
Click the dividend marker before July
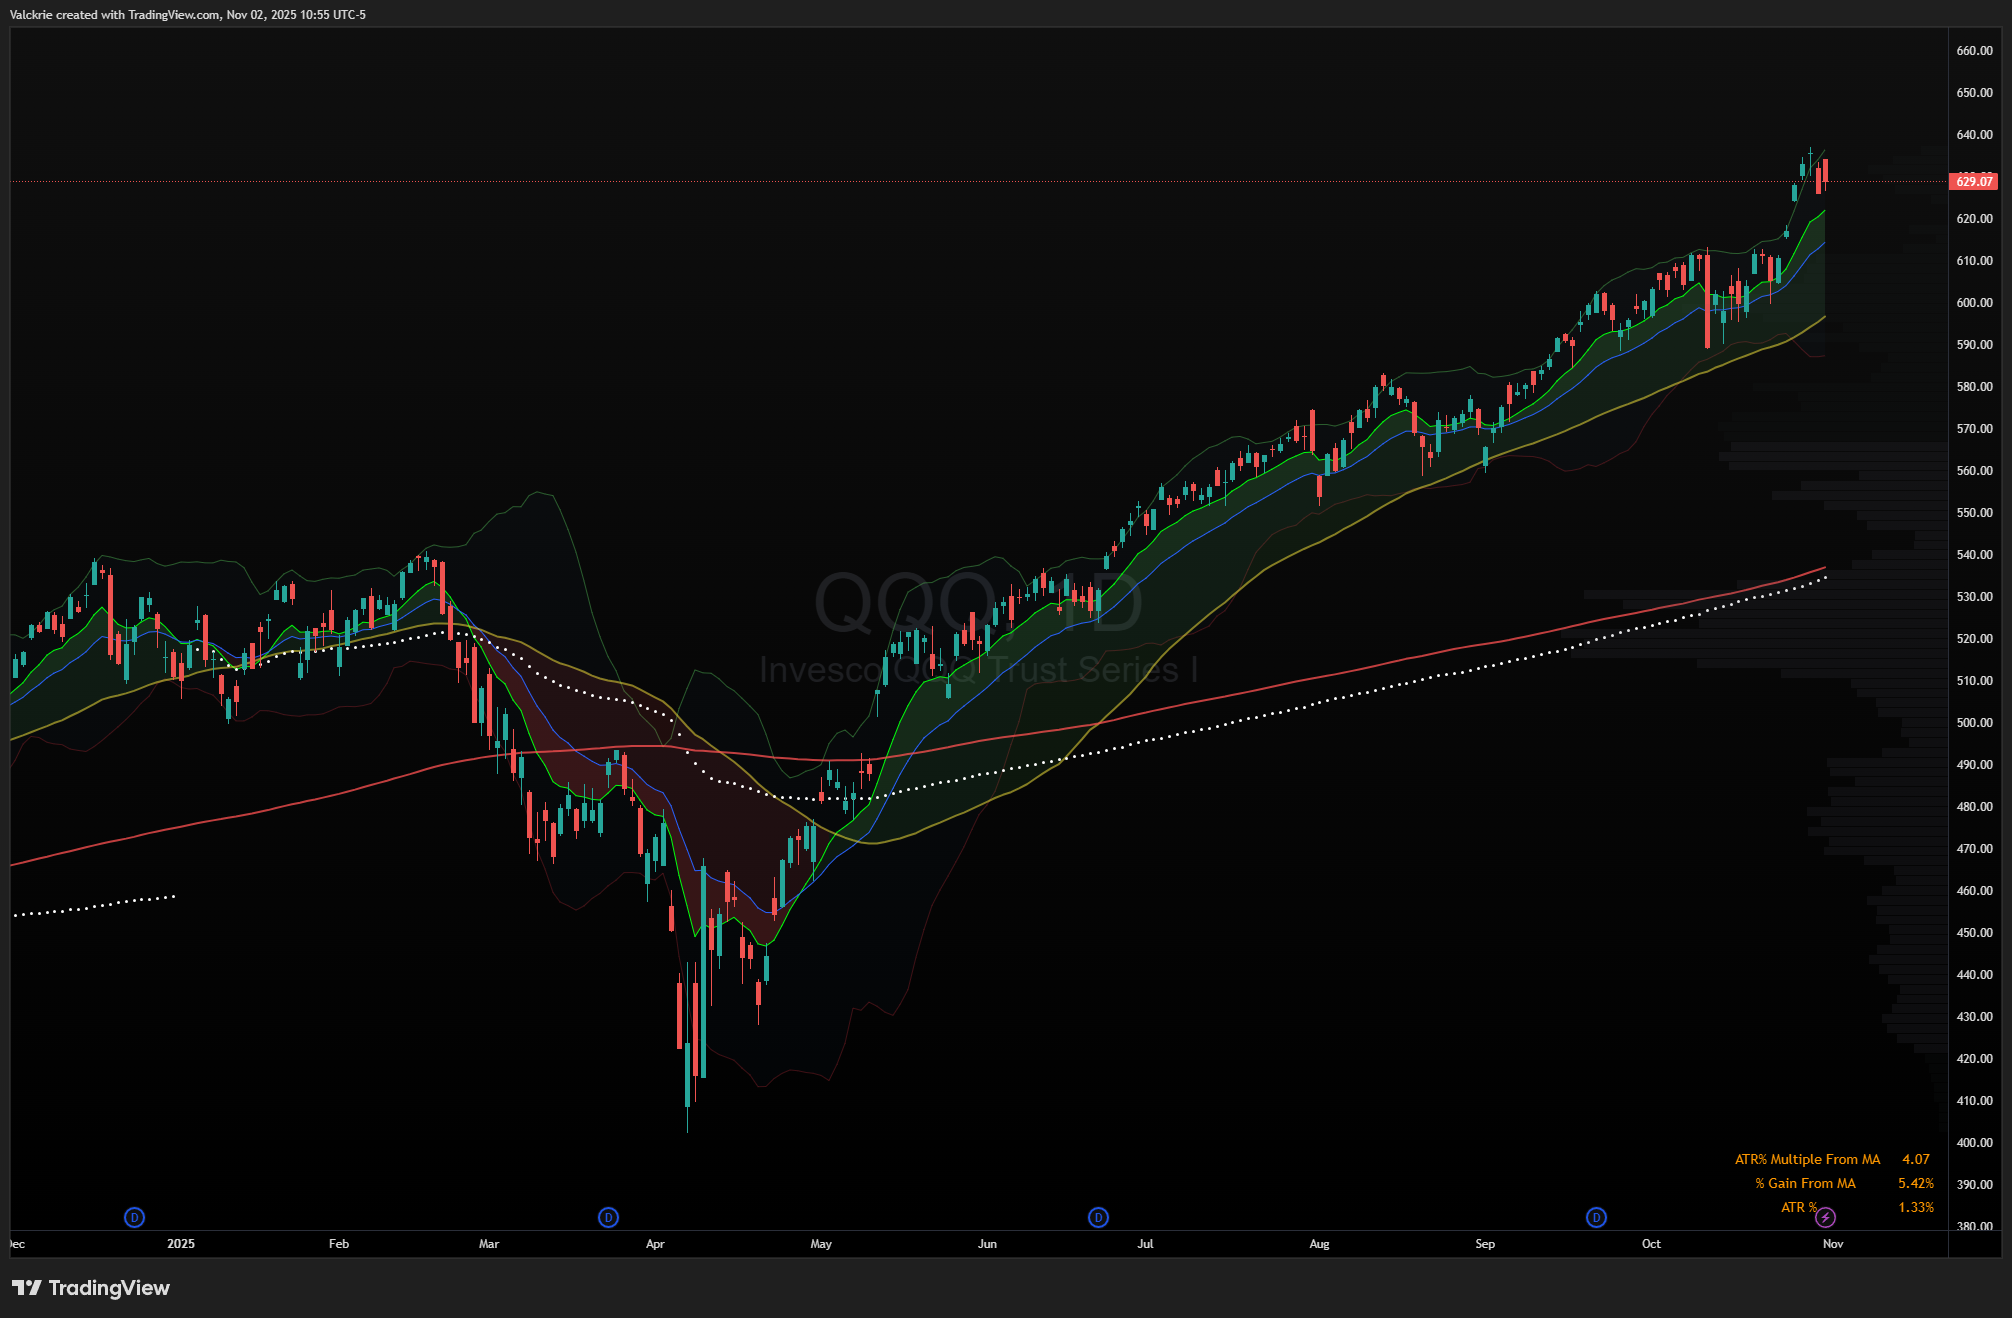point(1098,1217)
